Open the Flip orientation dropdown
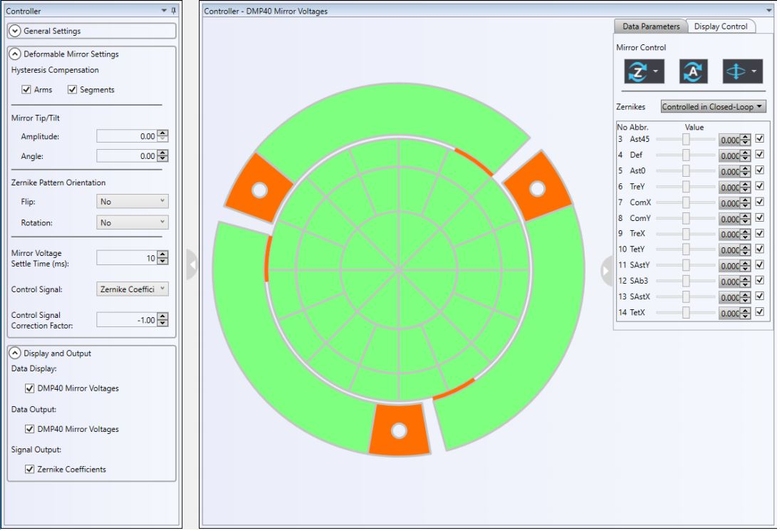Image resolution: width=780 pixels, height=531 pixels. pyautogui.click(x=133, y=201)
